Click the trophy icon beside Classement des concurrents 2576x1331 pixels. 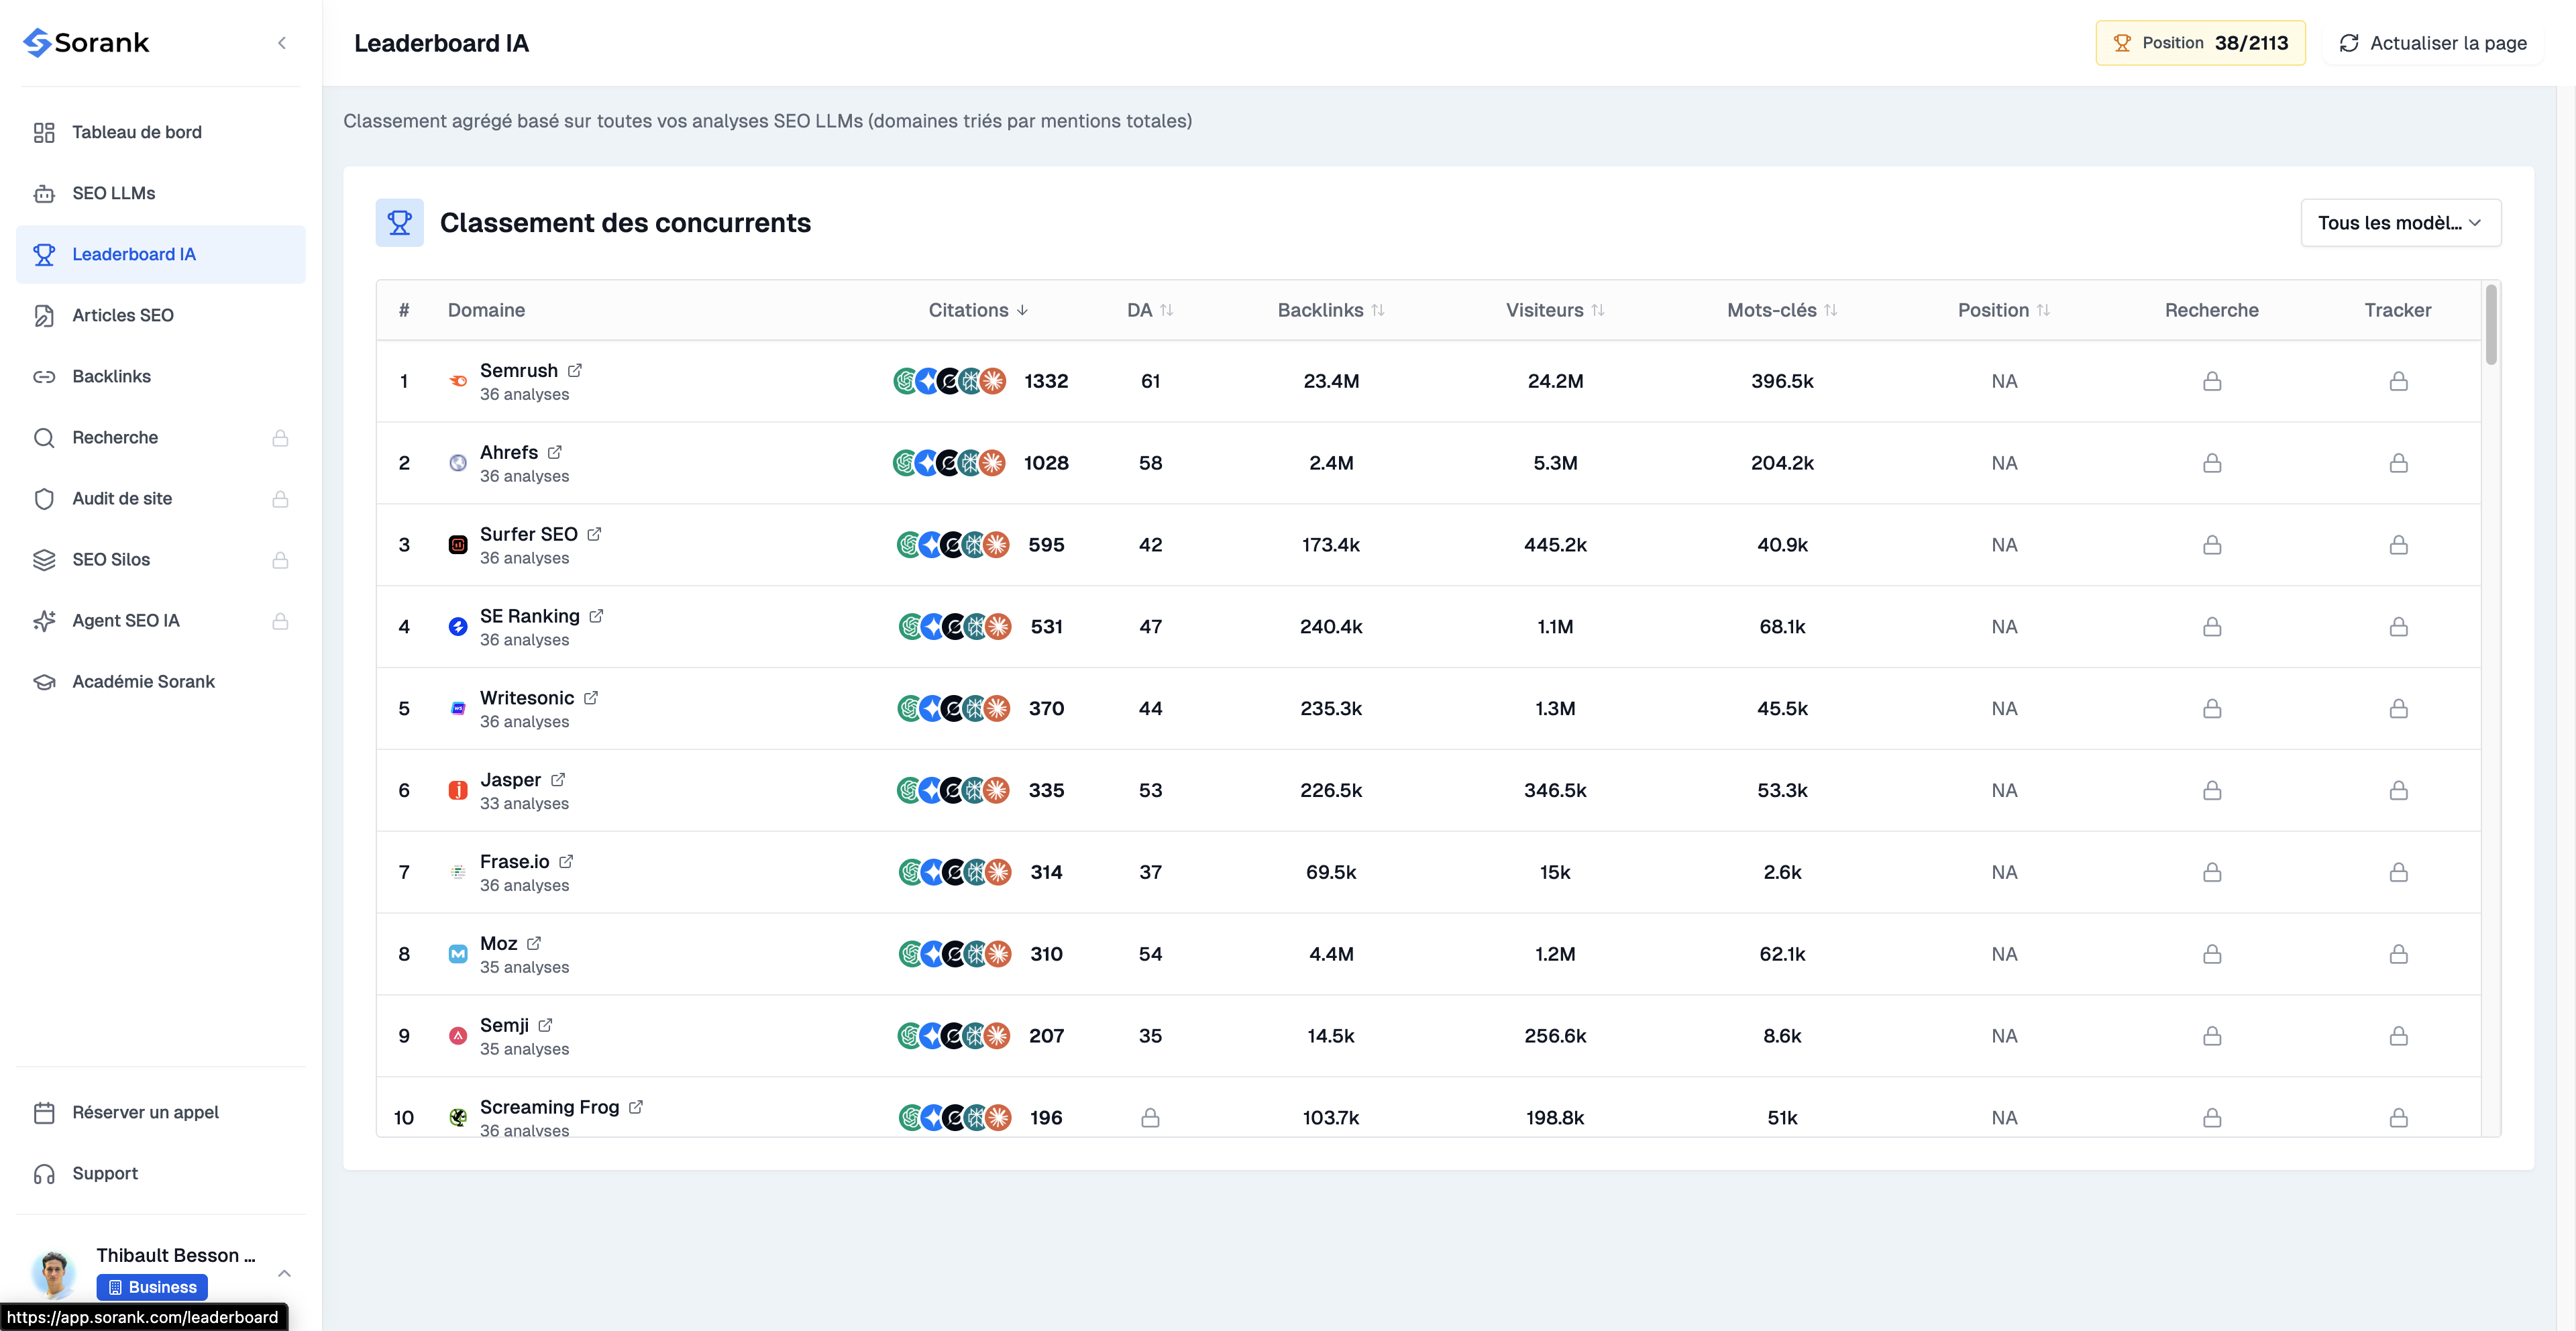click(x=399, y=222)
